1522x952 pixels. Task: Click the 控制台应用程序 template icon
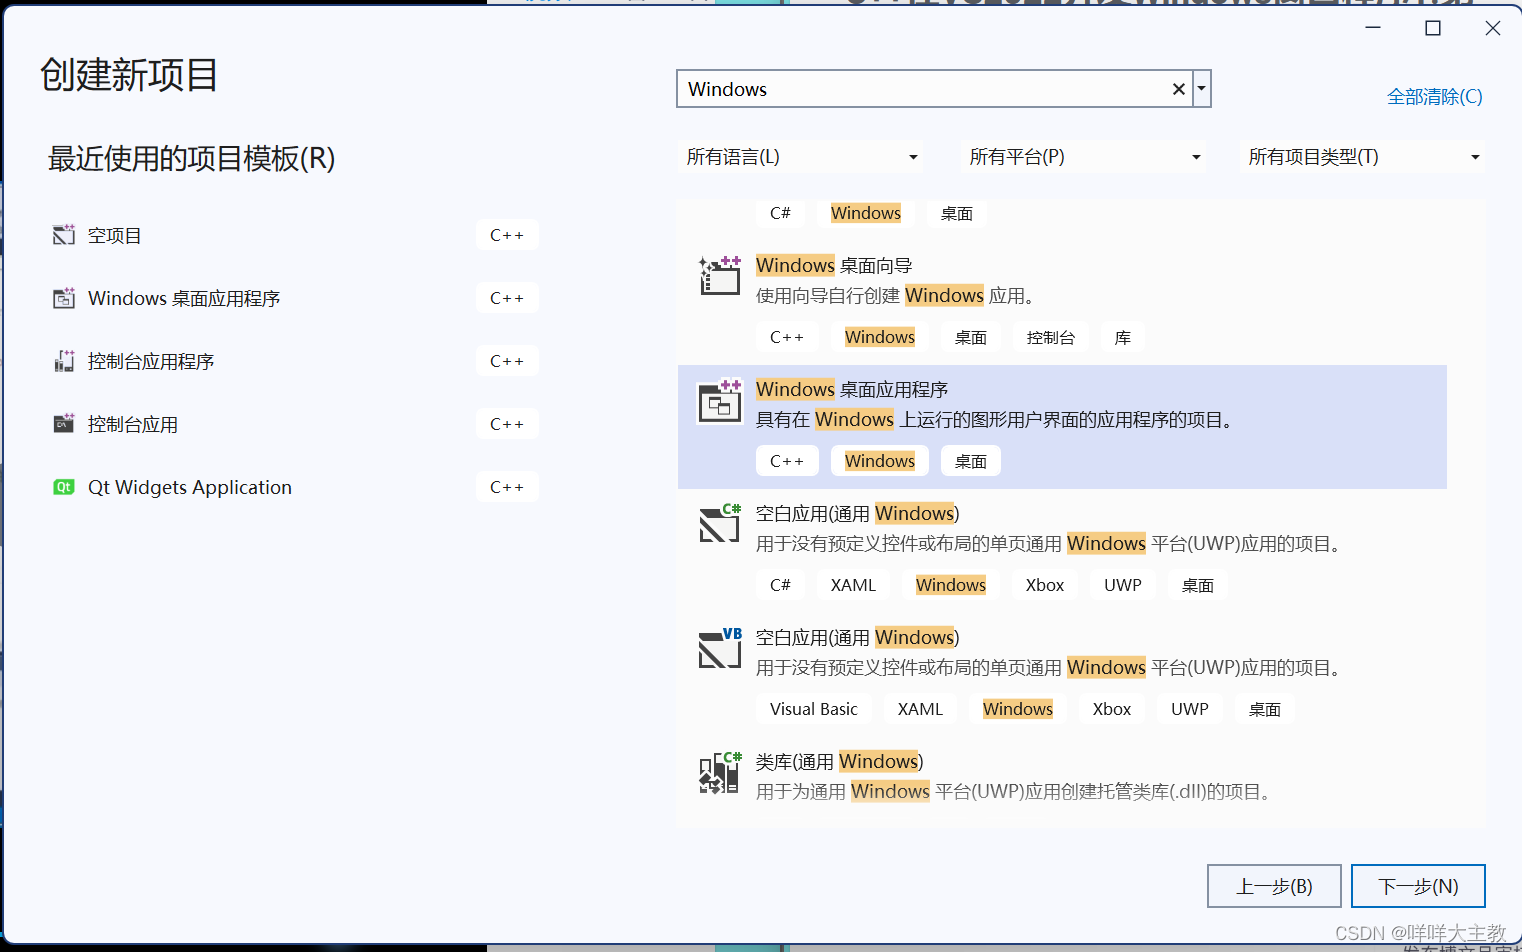64,361
